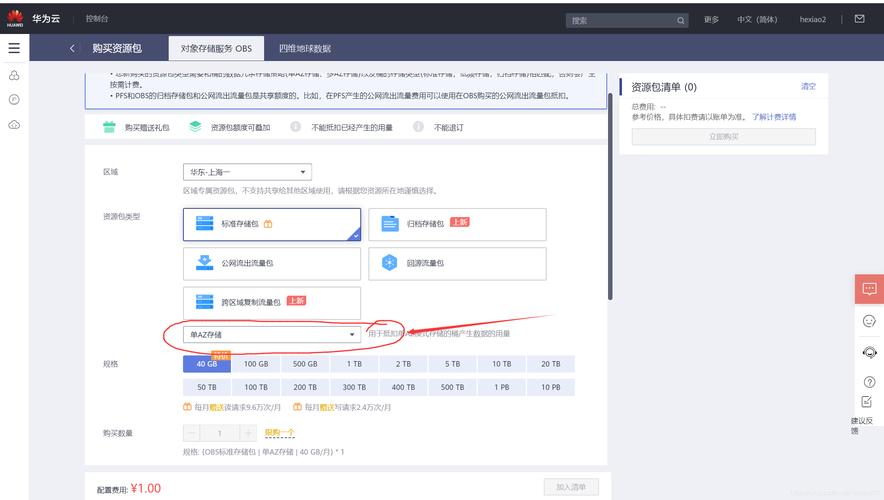Choose the 20 TB specification
Screen dimensions: 884x500
click(x=551, y=364)
